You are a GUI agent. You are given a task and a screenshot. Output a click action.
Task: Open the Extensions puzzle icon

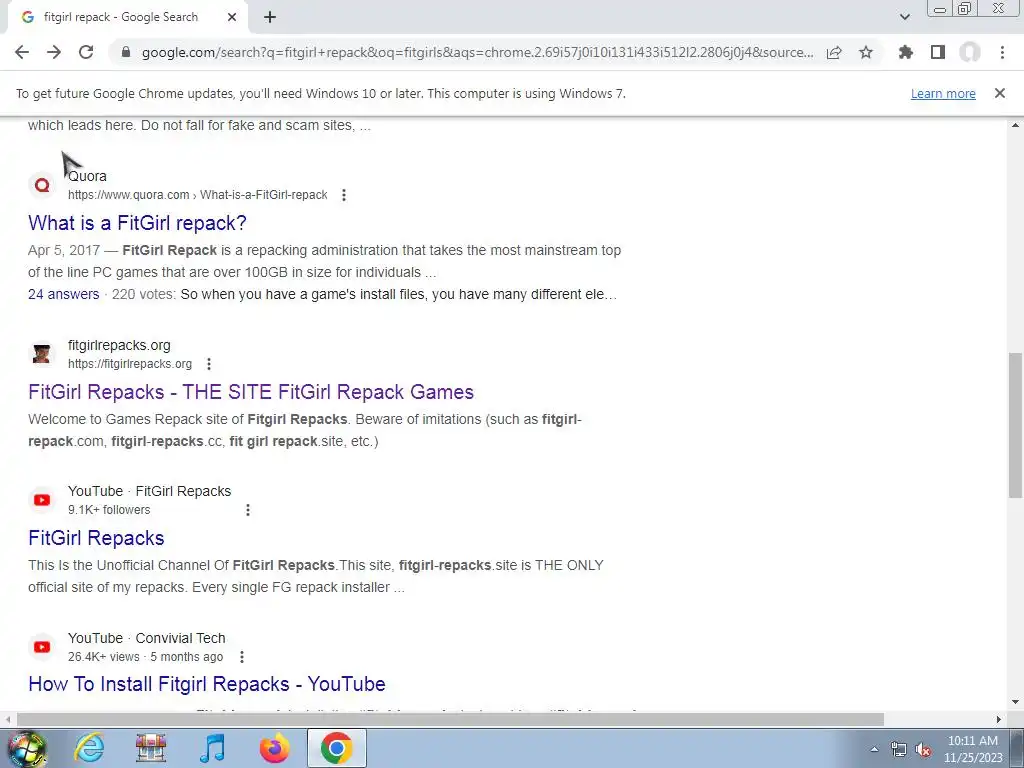tap(906, 52)
